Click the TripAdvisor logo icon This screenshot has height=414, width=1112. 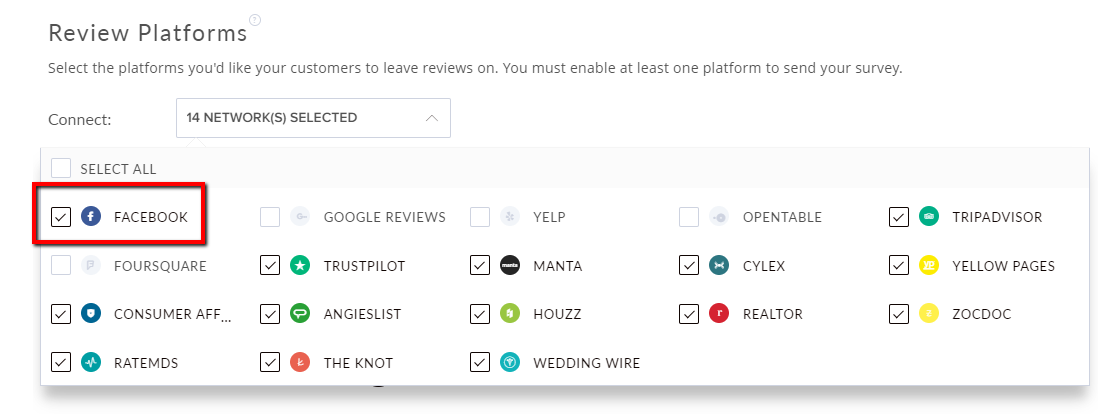[929, 217]
